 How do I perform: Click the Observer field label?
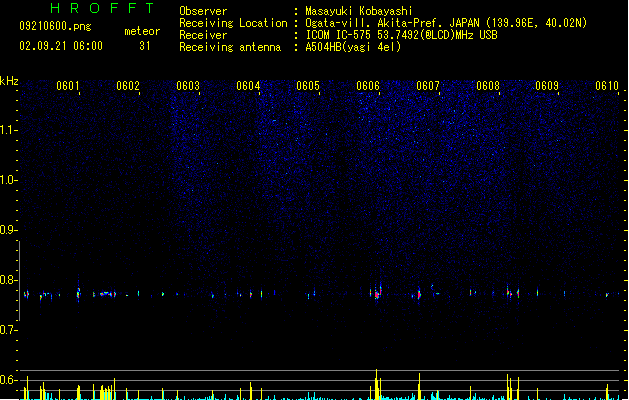203,11
